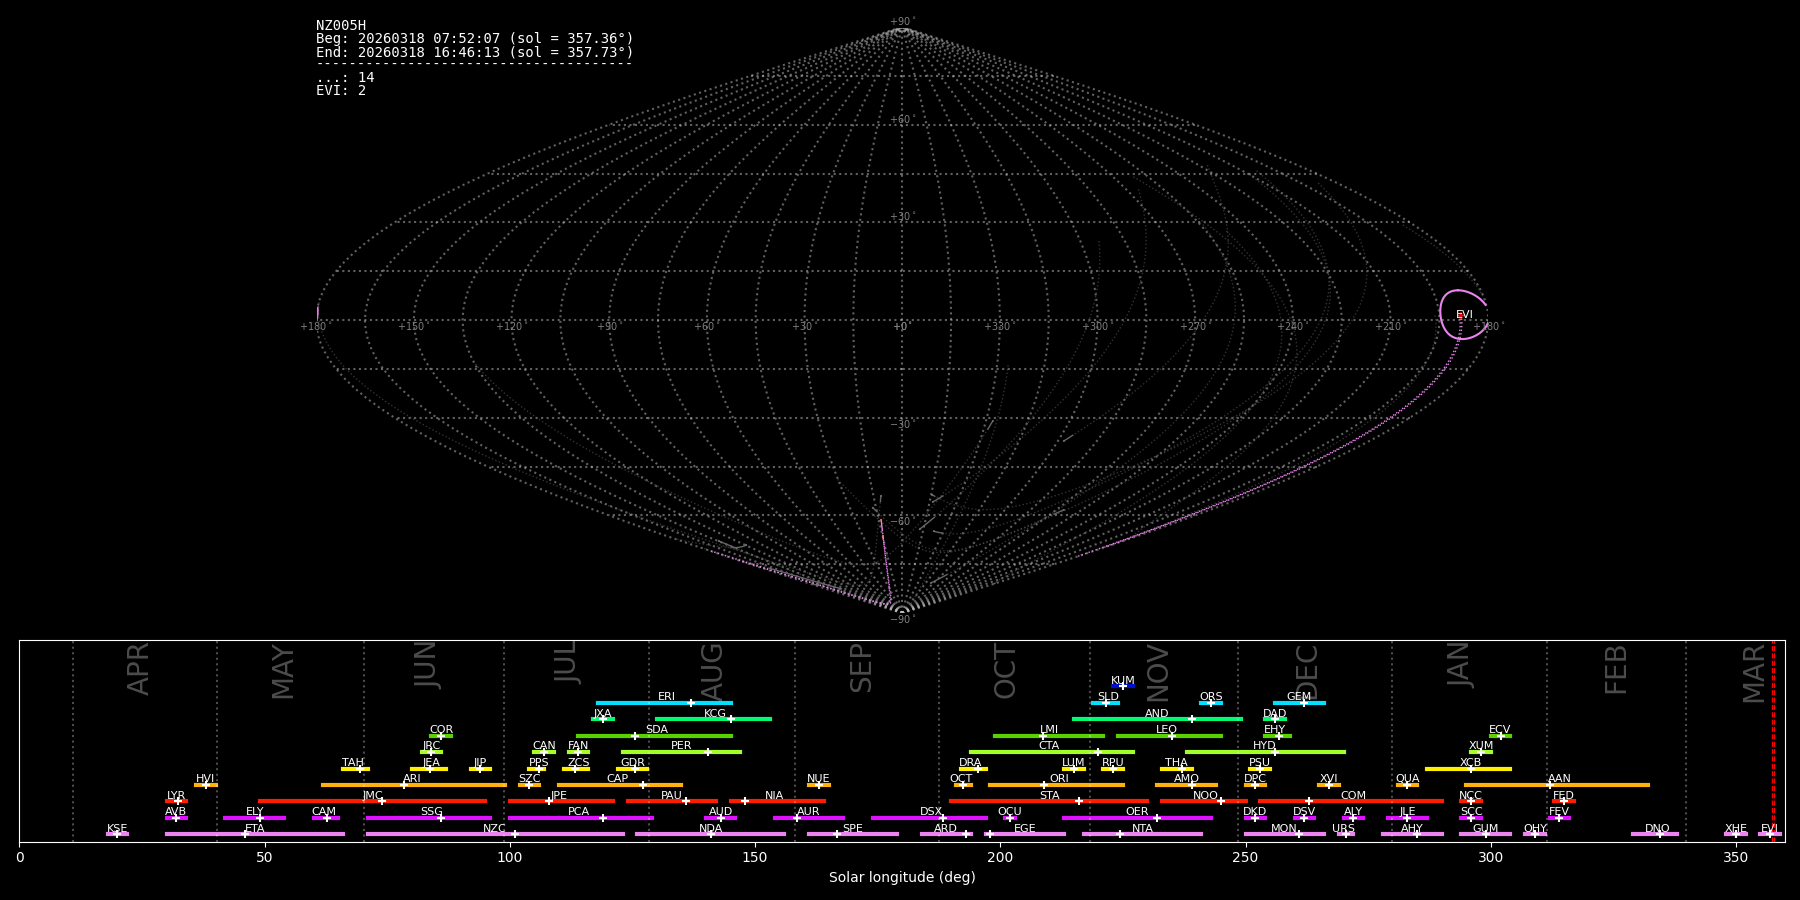Click the 'EVI: 2' count line
The image size is (1800, 900).
pyautogui.click(x=341, y=91)
